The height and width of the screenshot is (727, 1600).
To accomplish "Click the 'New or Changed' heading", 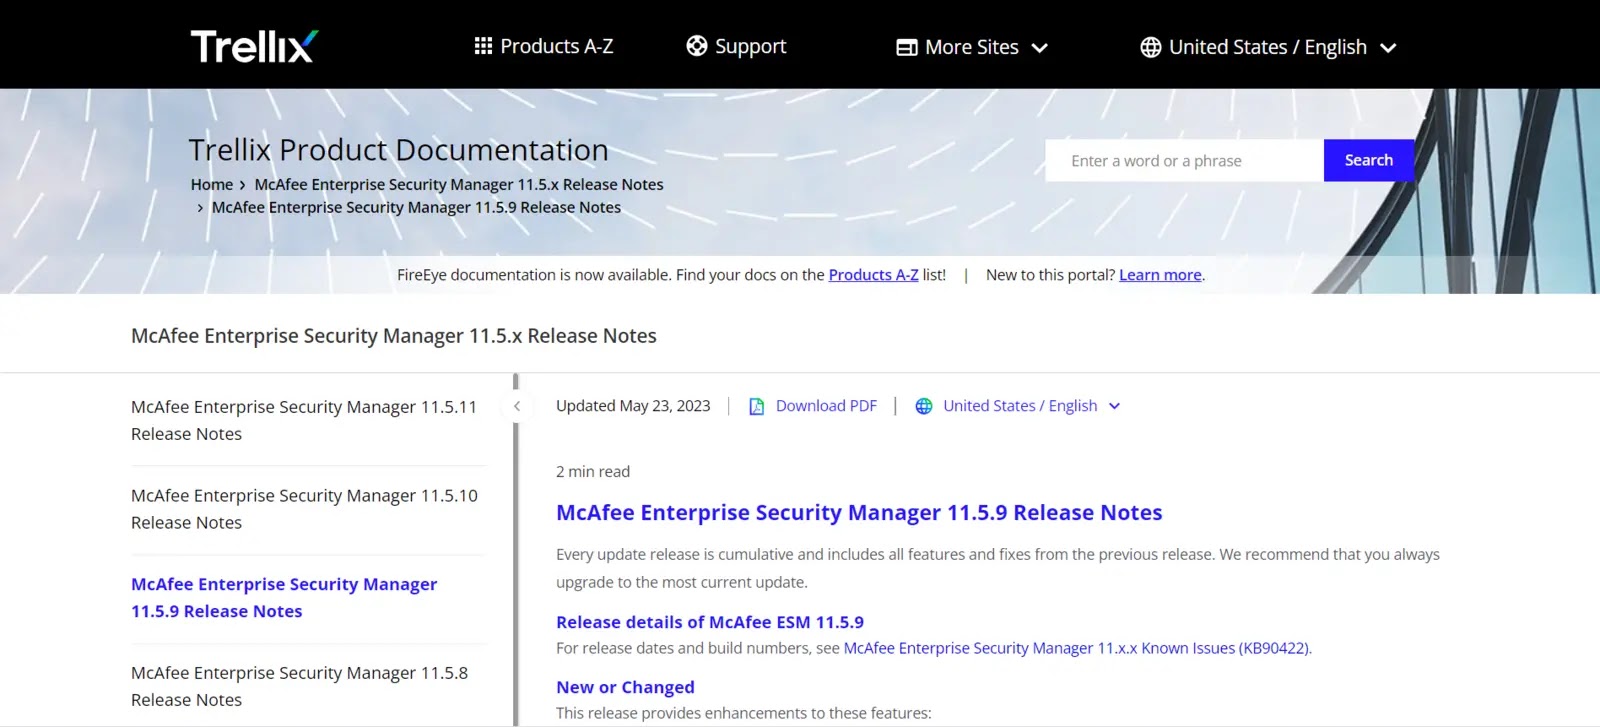I will (x=625, y=687).
